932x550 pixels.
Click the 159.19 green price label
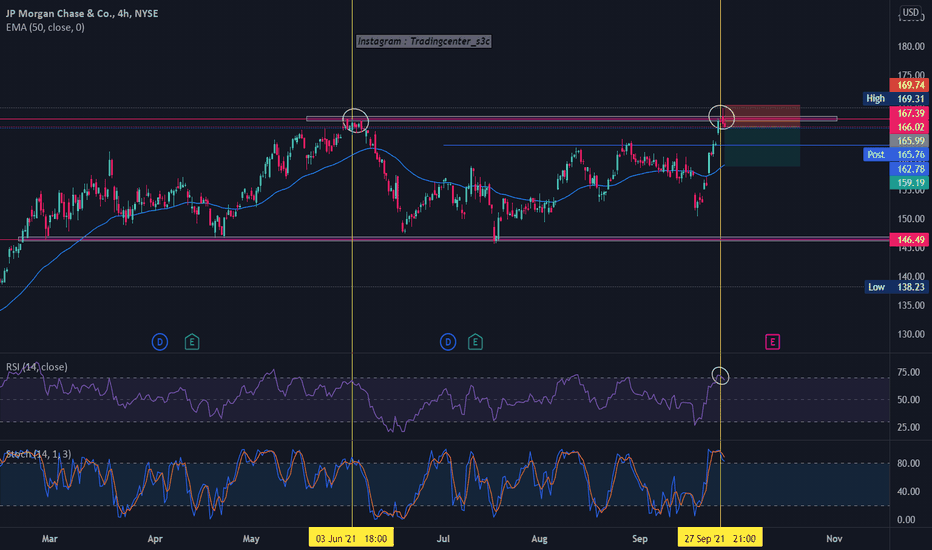pyautogui.click(x=909, y=183)
